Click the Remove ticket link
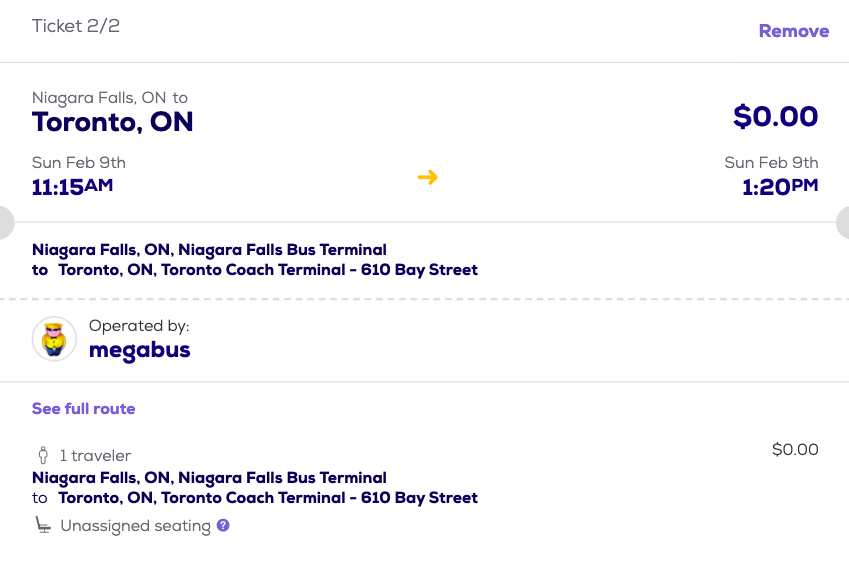 (793, 31)
